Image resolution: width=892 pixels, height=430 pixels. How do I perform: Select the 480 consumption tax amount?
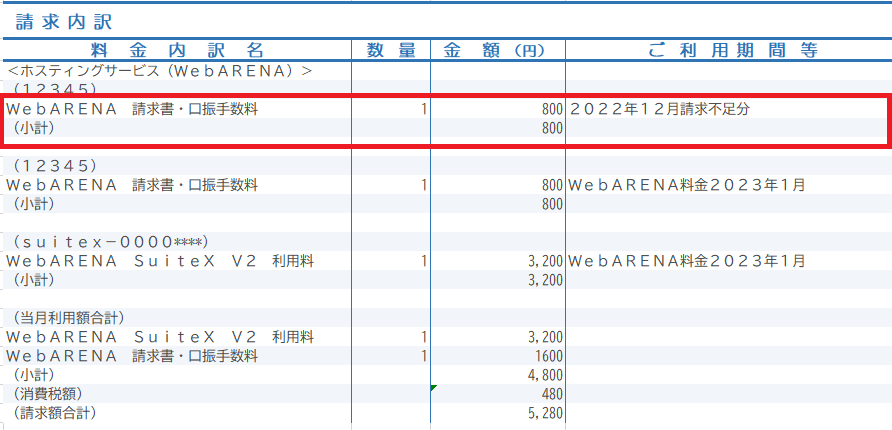click(x=551, y=394)
